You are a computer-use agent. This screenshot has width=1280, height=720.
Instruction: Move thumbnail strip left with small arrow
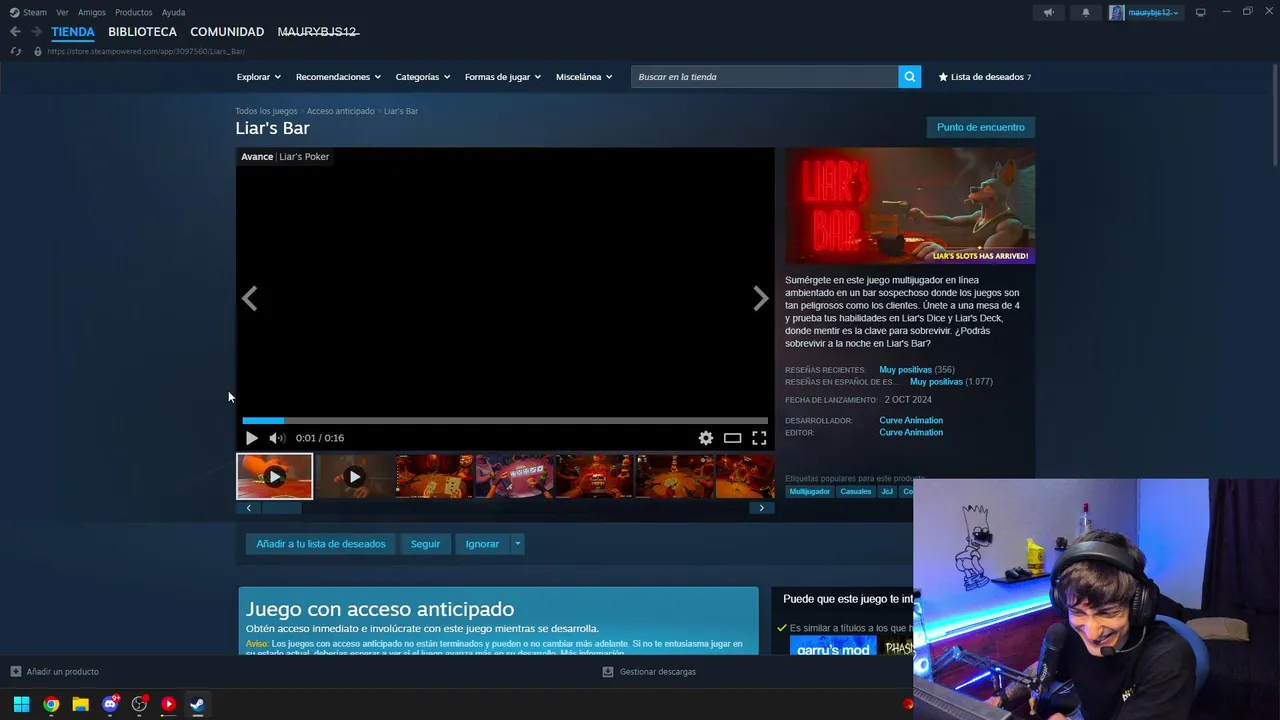pos(249,508)
